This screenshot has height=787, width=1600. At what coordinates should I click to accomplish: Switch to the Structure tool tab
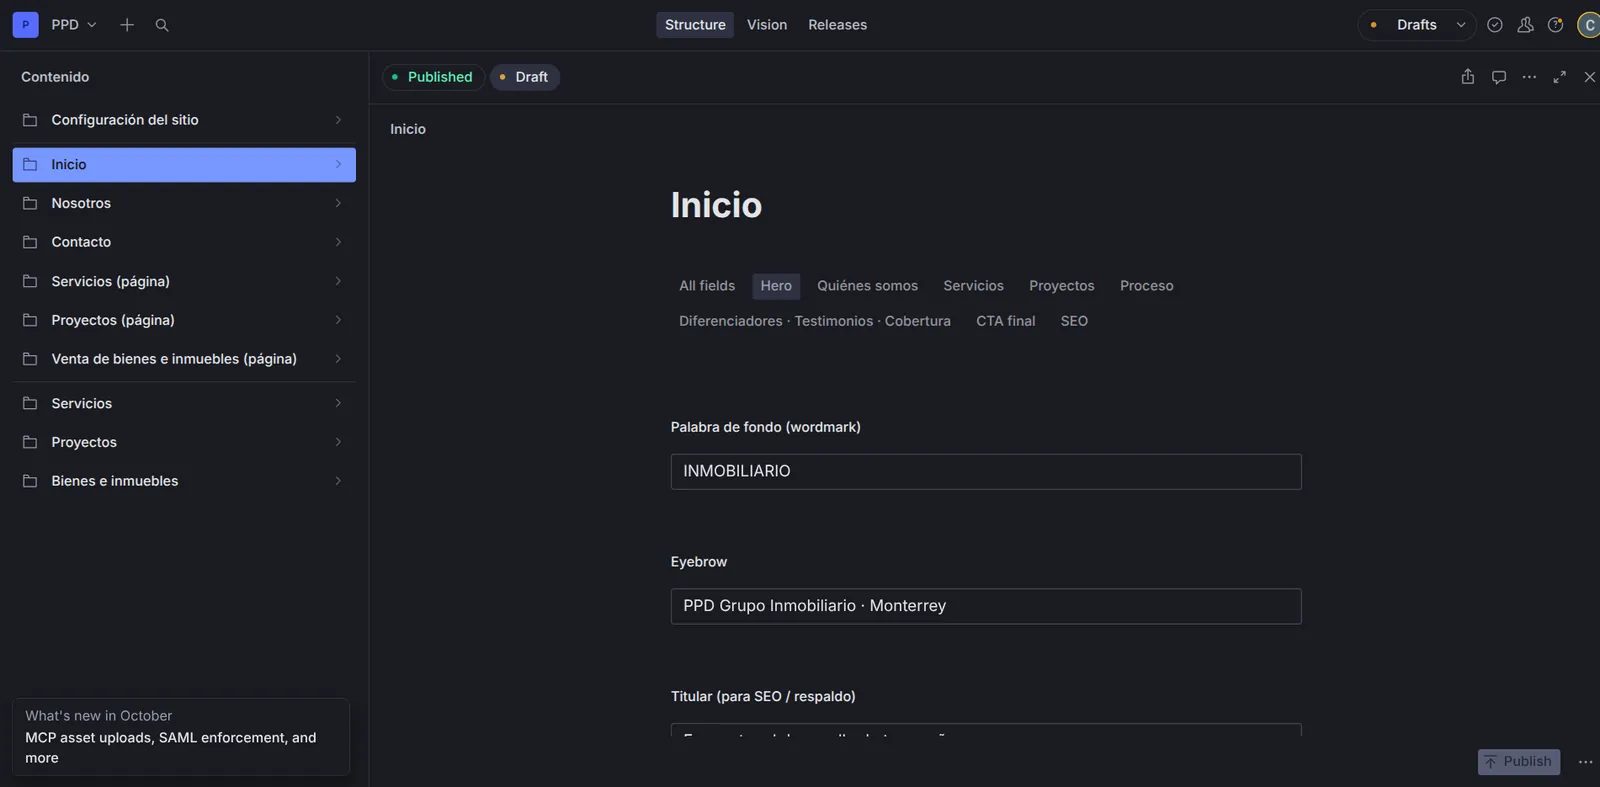[695, 25]
